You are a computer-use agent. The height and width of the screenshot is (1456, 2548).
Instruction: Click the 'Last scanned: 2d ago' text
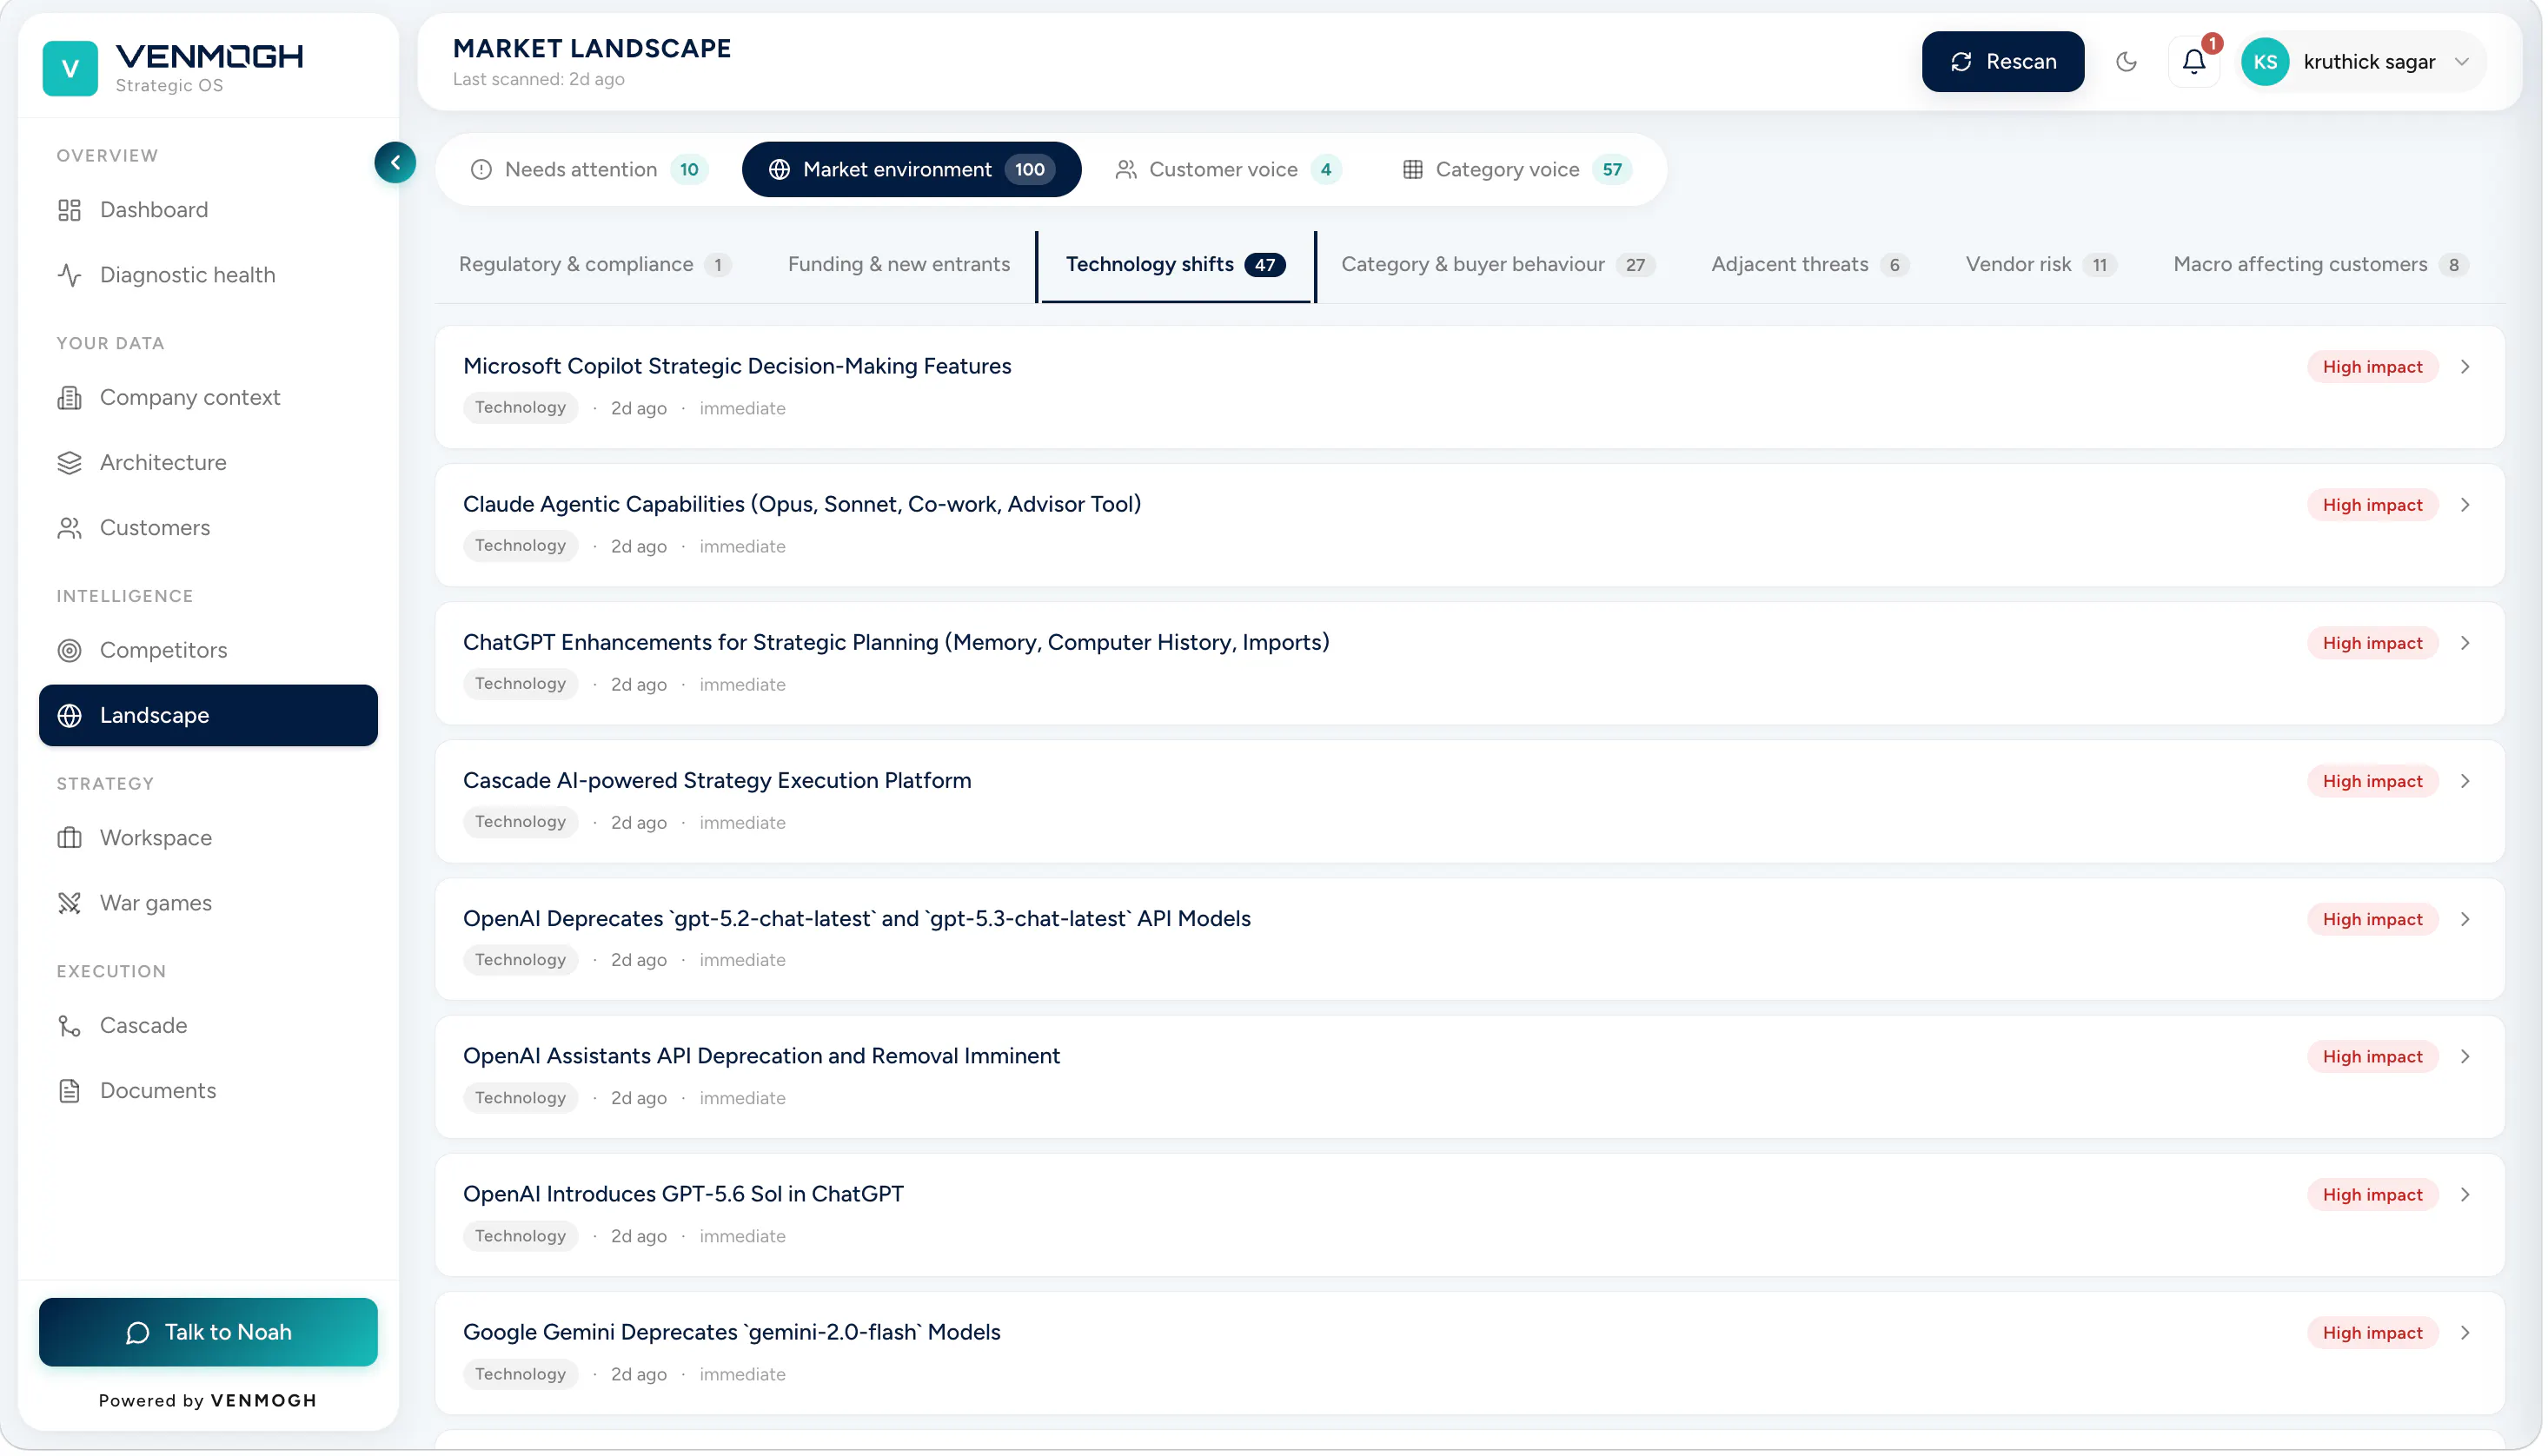coord(540,80)
